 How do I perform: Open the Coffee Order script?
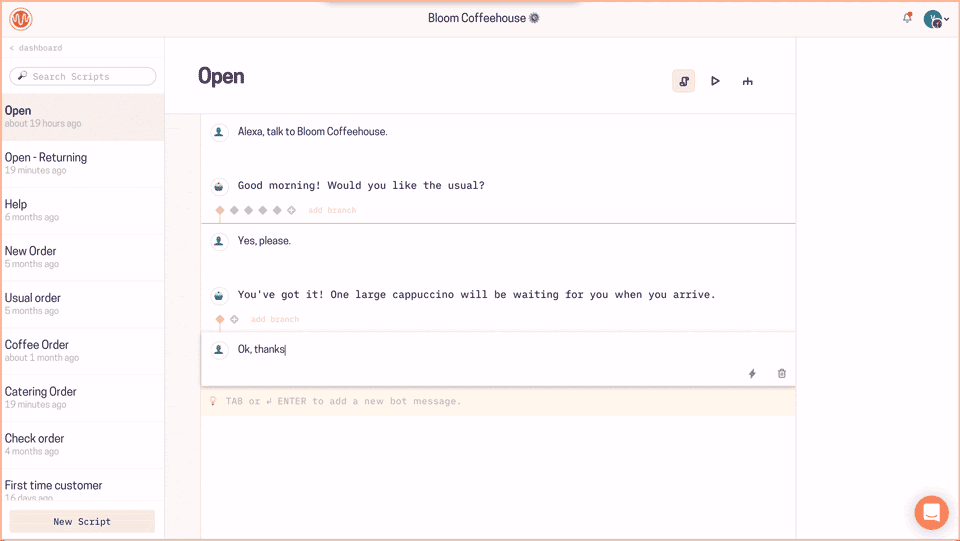point(83,351)
